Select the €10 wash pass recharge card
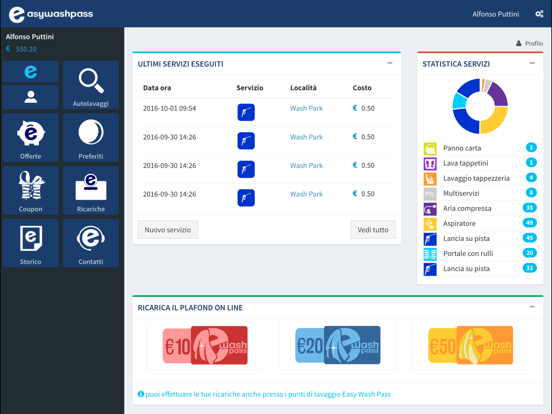The height and width of the screenshot is (414, 552). [x=205, y=345]
